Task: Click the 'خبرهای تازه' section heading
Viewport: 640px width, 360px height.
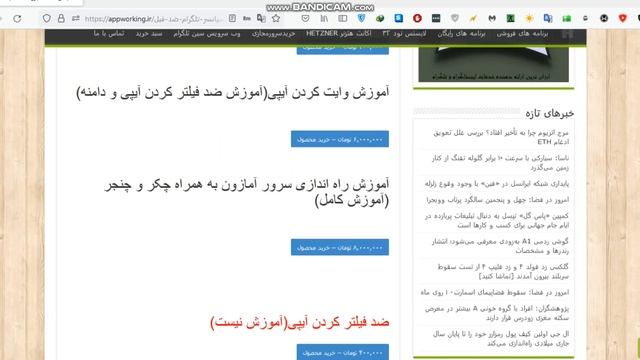Action: point(549,113)
